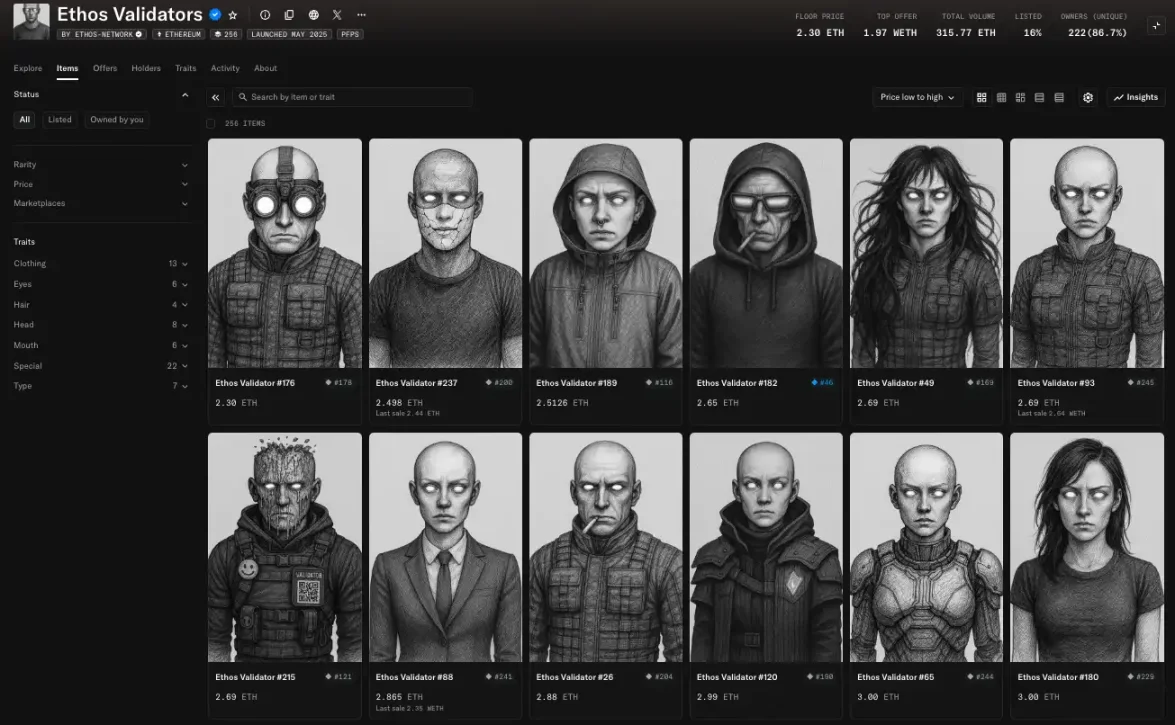
Task: Collapse the filter sidebar with double chevron
Action: click(x=216, y=97)
